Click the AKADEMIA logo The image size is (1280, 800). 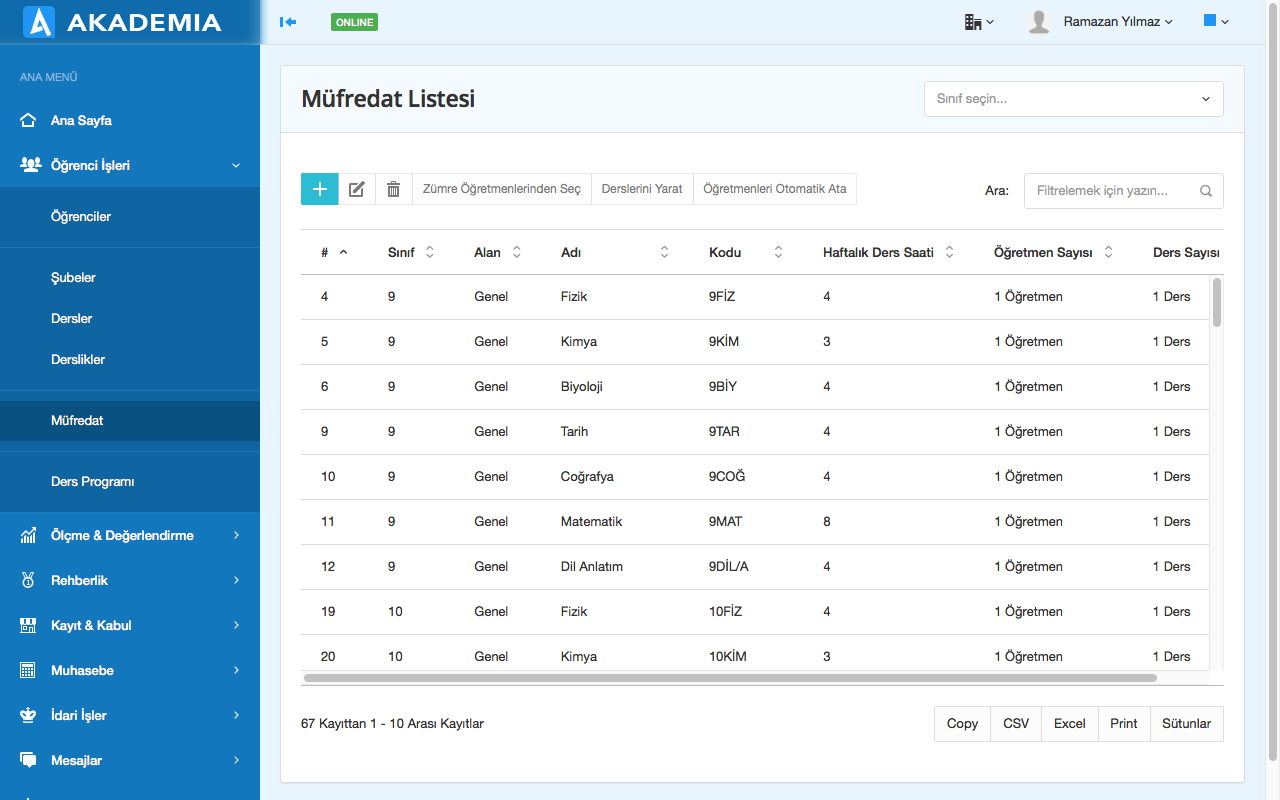pyautogui.click(x=122, y=22)
